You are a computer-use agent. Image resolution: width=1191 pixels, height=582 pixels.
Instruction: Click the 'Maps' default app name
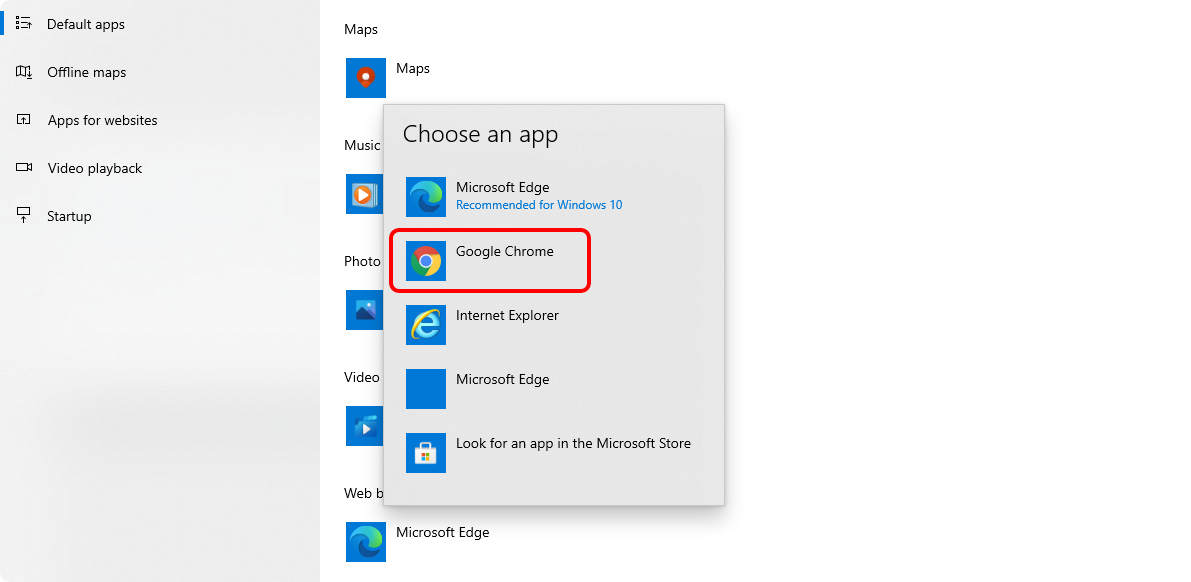[413, 68]
